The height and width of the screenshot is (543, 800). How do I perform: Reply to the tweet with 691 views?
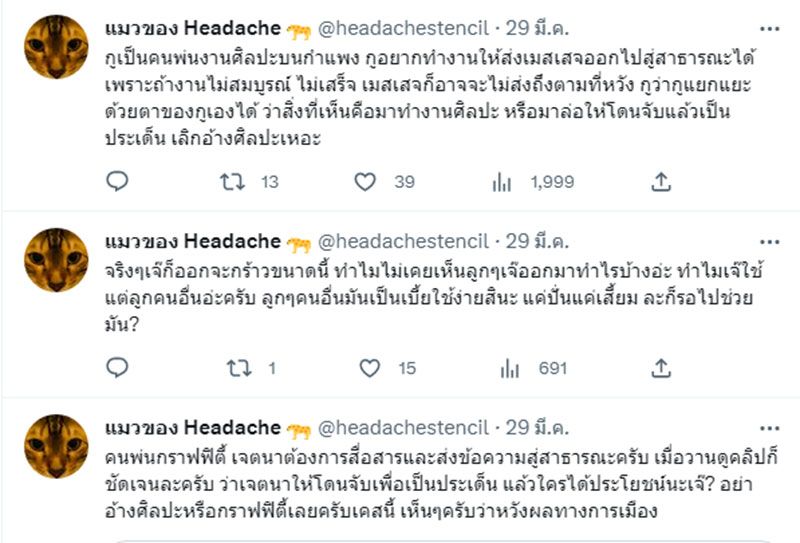click(x=117, y=368)
